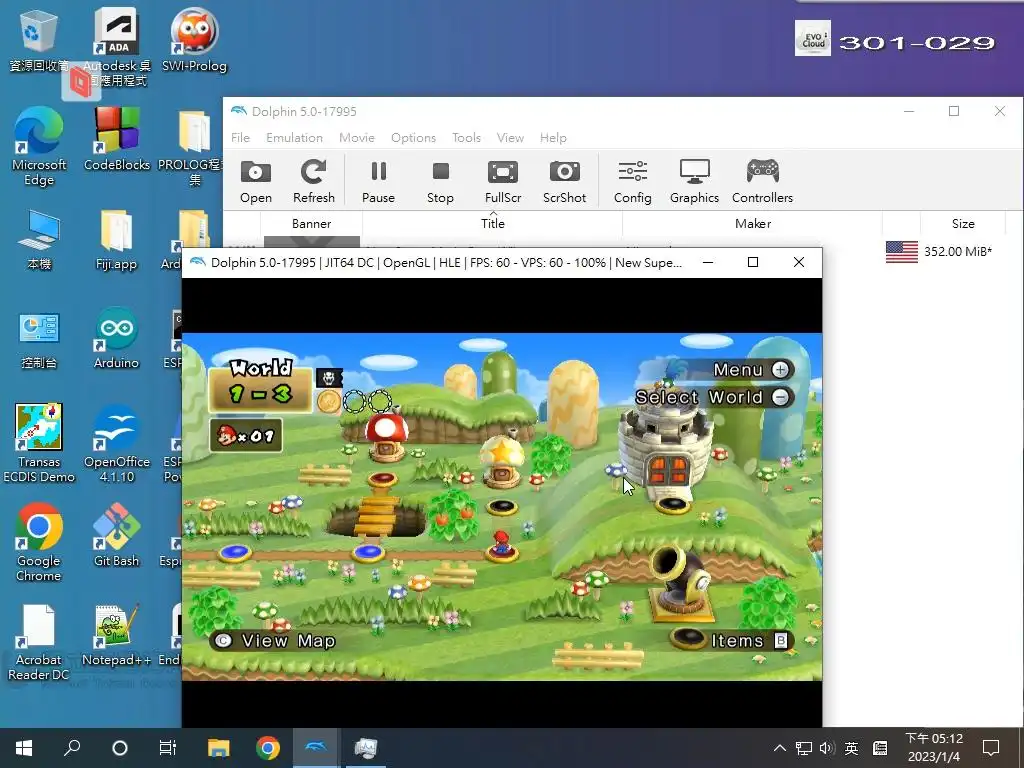Select CodeBlocks desktop icon
1024x768 pixels.
click(117, 139)
